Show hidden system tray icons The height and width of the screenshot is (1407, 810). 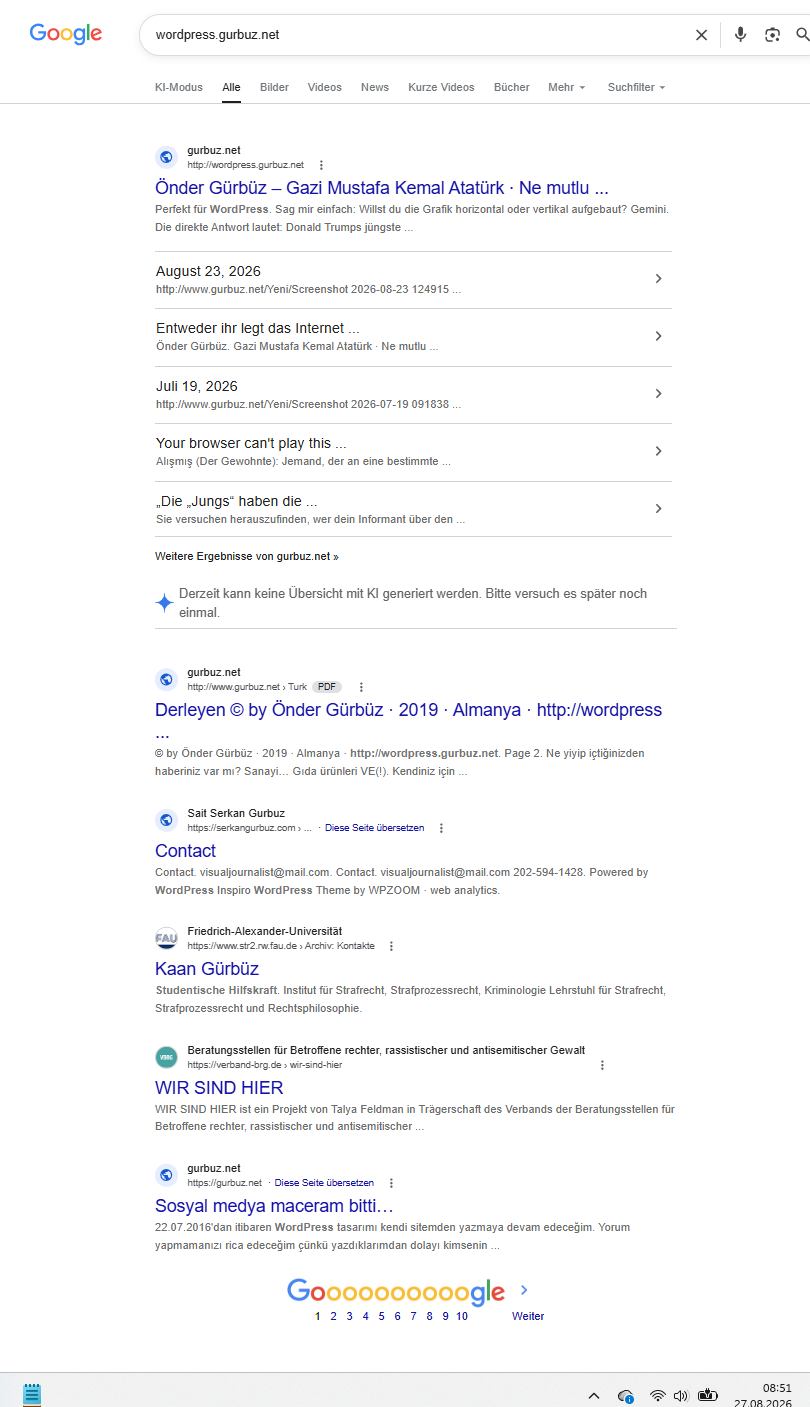click(x=593, y=1395)
